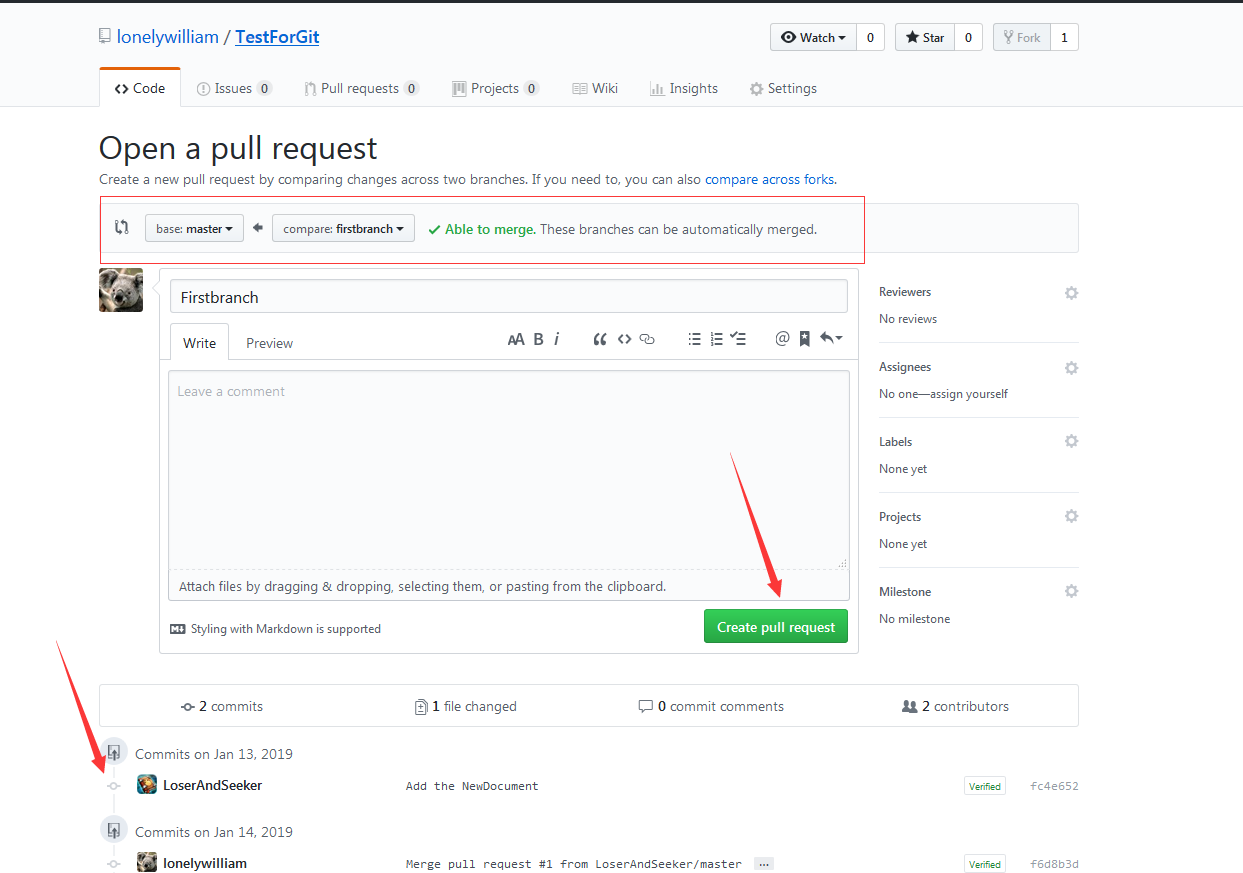Select the Write tab in editor
The height and width of the screenshot is (873, 1243).
pyautogui.click(x=199, y=342)
